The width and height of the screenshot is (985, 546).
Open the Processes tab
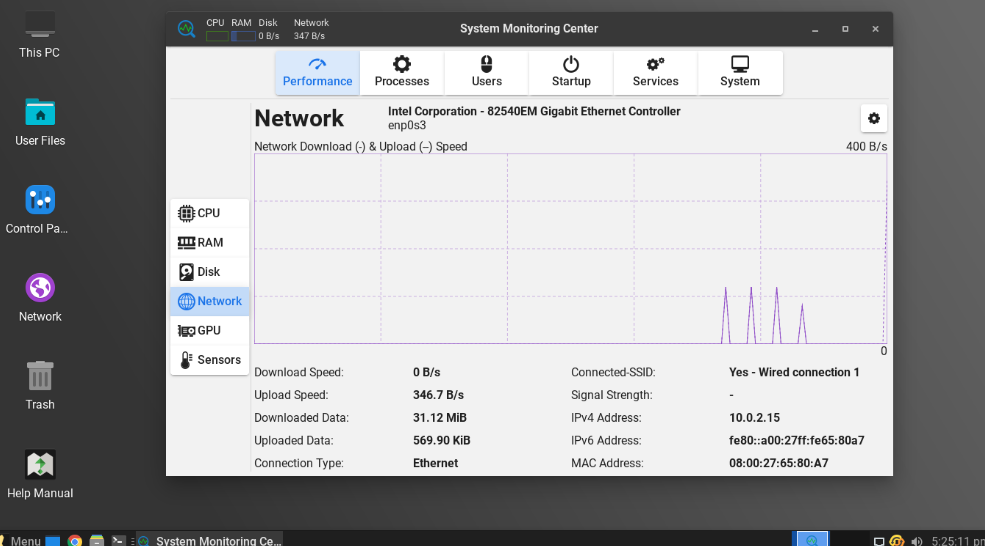pyautogui.click(x=401, y=73)
